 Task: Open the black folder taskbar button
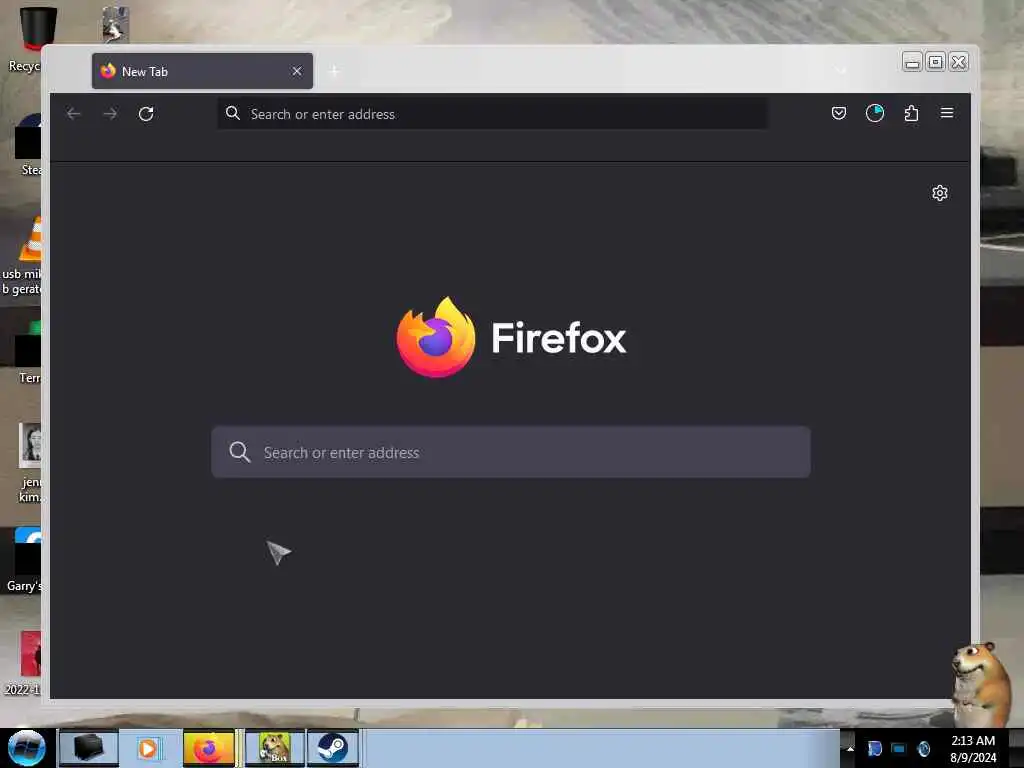click(x=89, y=748)
